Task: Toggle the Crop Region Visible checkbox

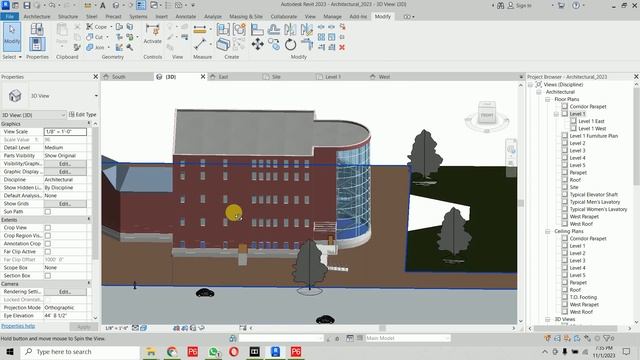Action: pos(48,236)
